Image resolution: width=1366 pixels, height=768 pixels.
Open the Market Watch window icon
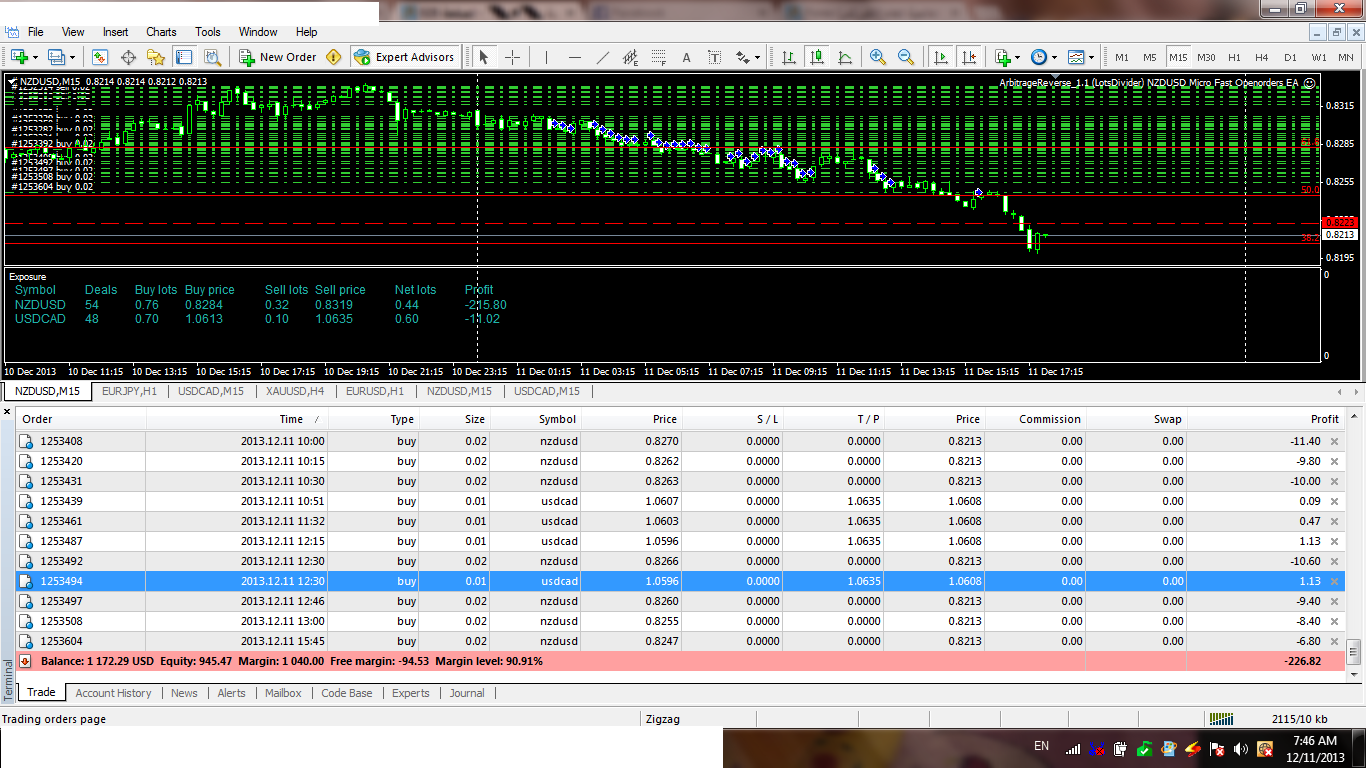coord(100,57)
